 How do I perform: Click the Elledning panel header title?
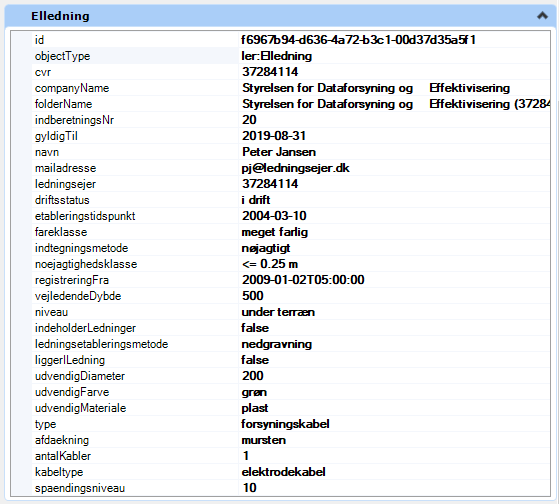60,16
